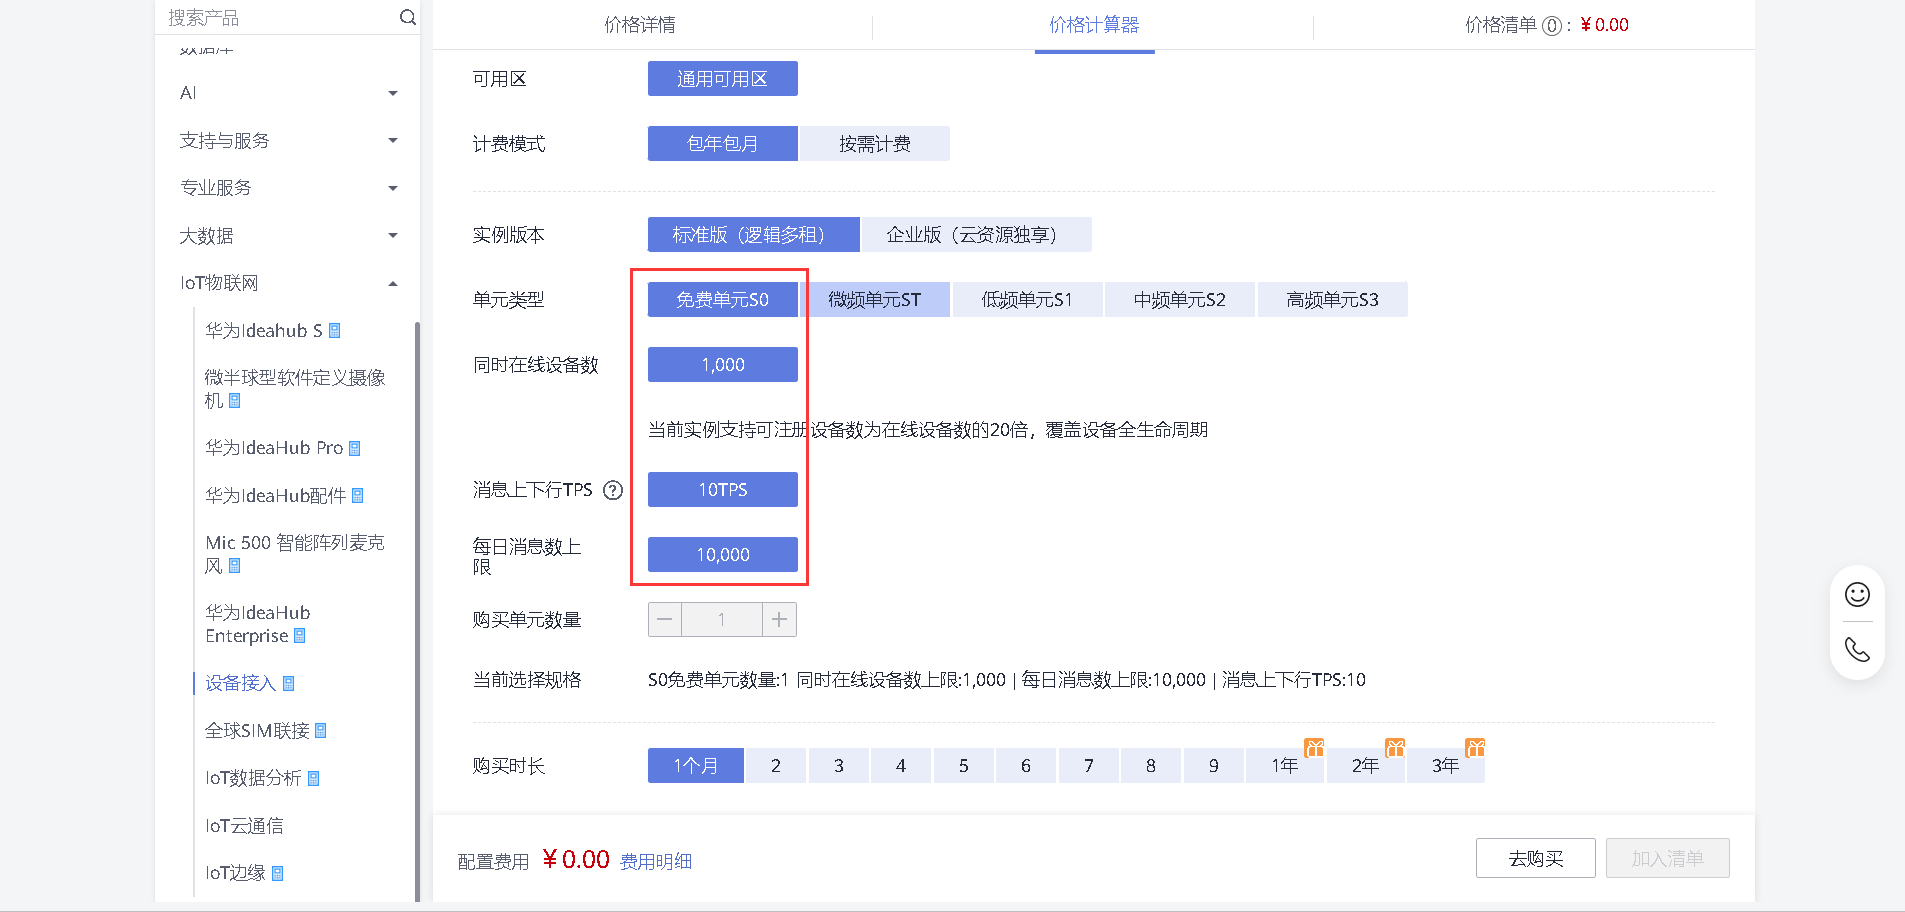Open 设备接入 in sidebar
Image resolution: width=1905 pixels, height=912 pixels.
240,684
